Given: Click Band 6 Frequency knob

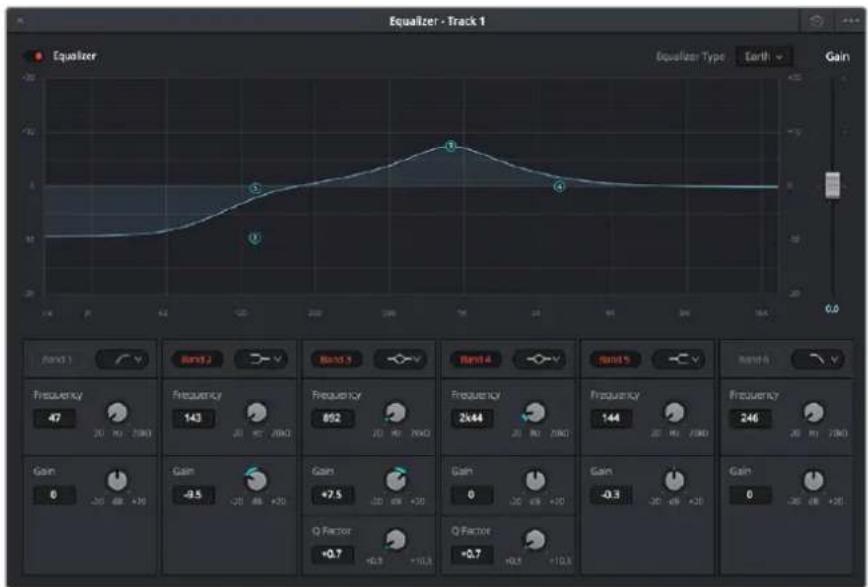Looking at the screenshot, I should pyautogui.click(x=813, y=413).
